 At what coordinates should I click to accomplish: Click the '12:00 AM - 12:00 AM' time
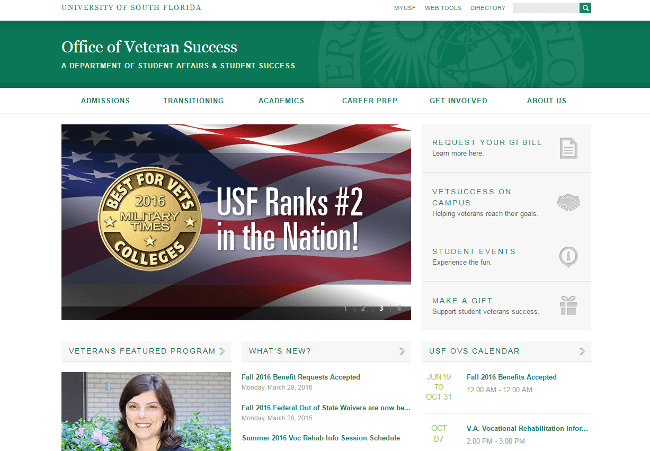pos(499,390)
